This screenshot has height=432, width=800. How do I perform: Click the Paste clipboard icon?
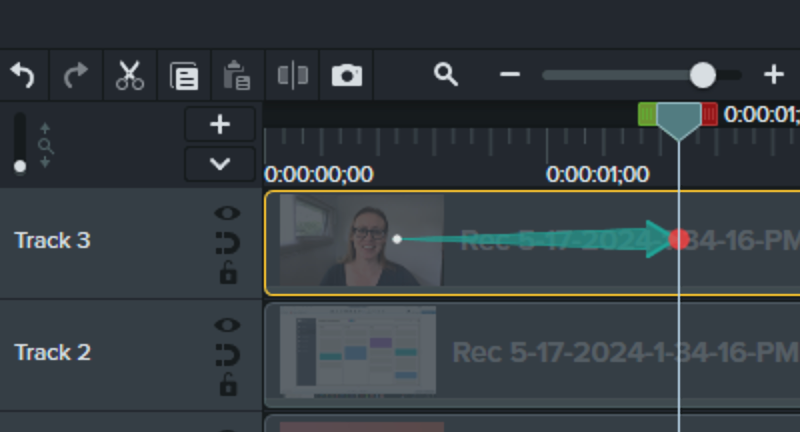click(238, 75)
